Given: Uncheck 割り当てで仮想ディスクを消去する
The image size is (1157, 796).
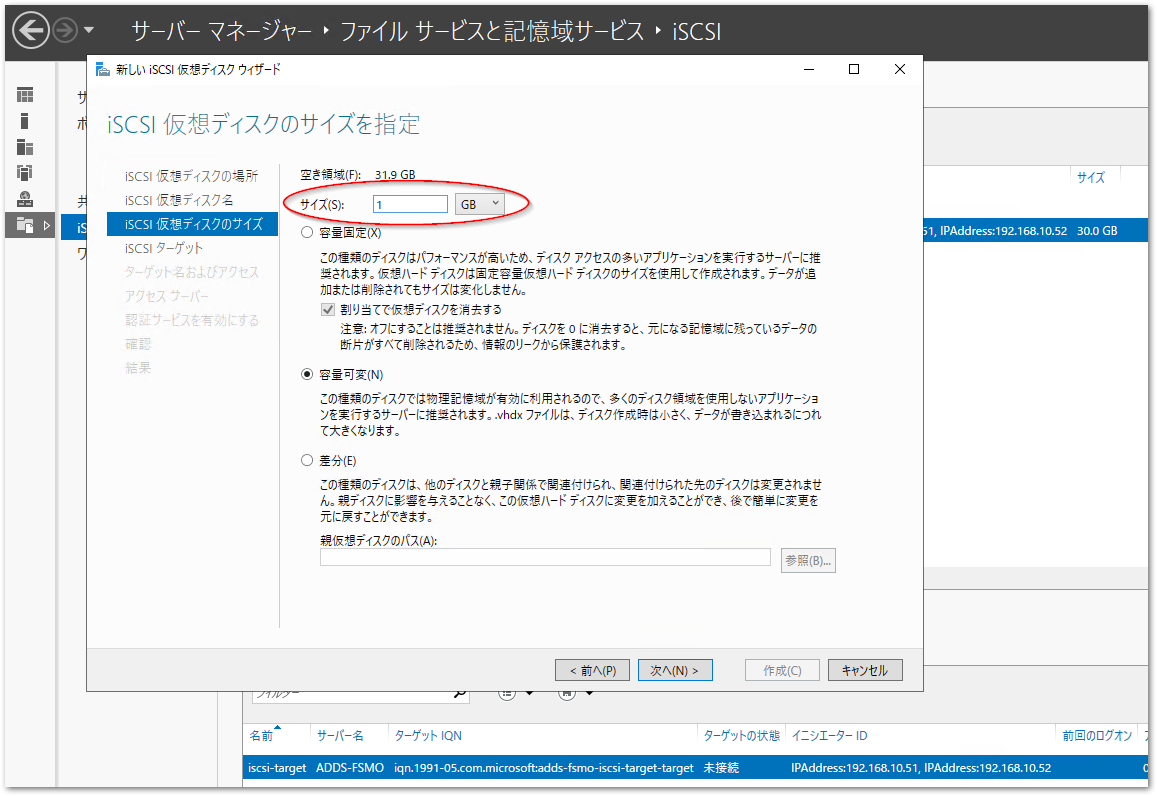Looking at the screenshot, I should (327, 309).
